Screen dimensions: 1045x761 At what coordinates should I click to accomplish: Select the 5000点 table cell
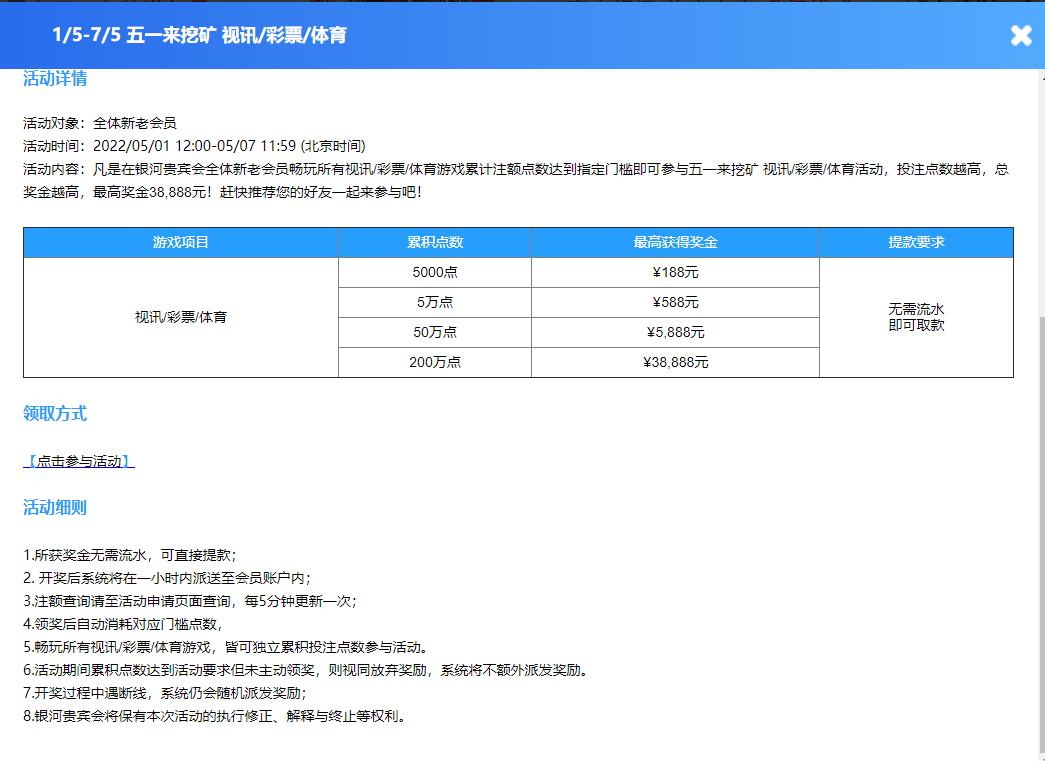435,272
